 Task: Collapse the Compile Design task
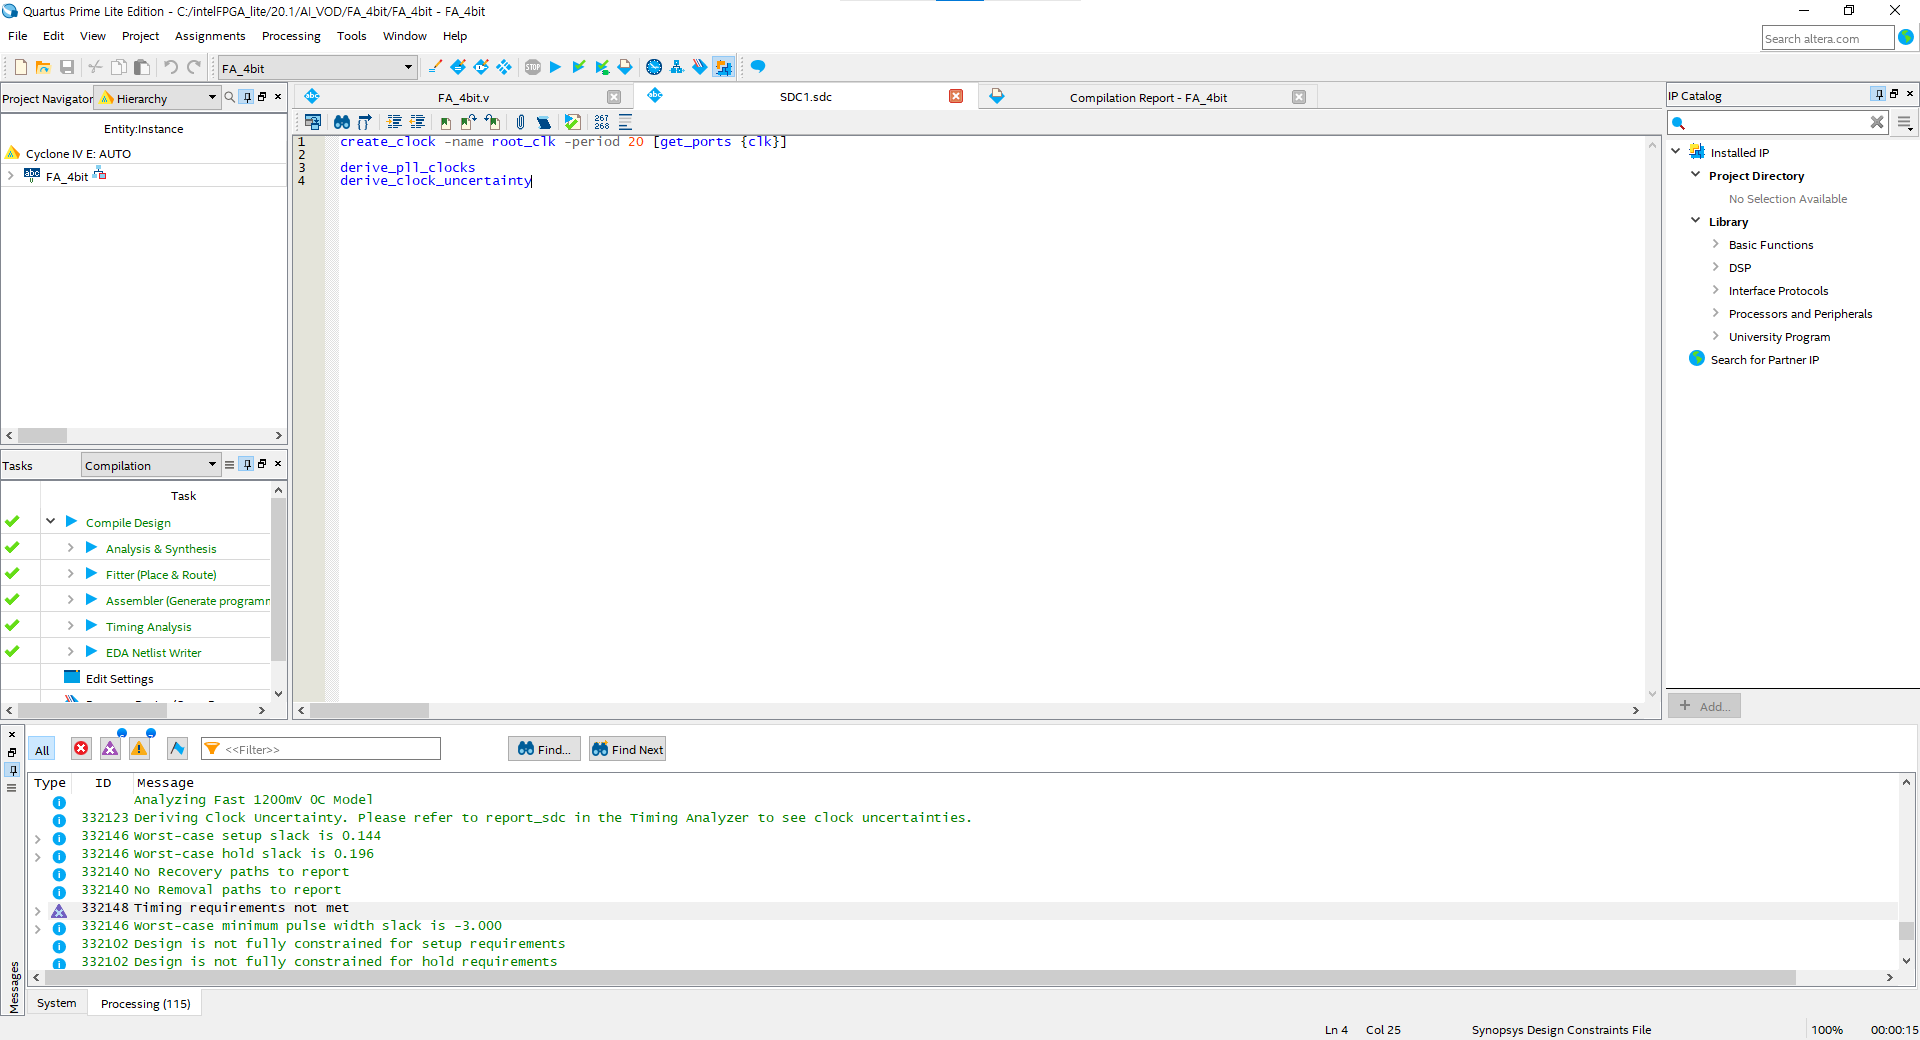[50, 522]
